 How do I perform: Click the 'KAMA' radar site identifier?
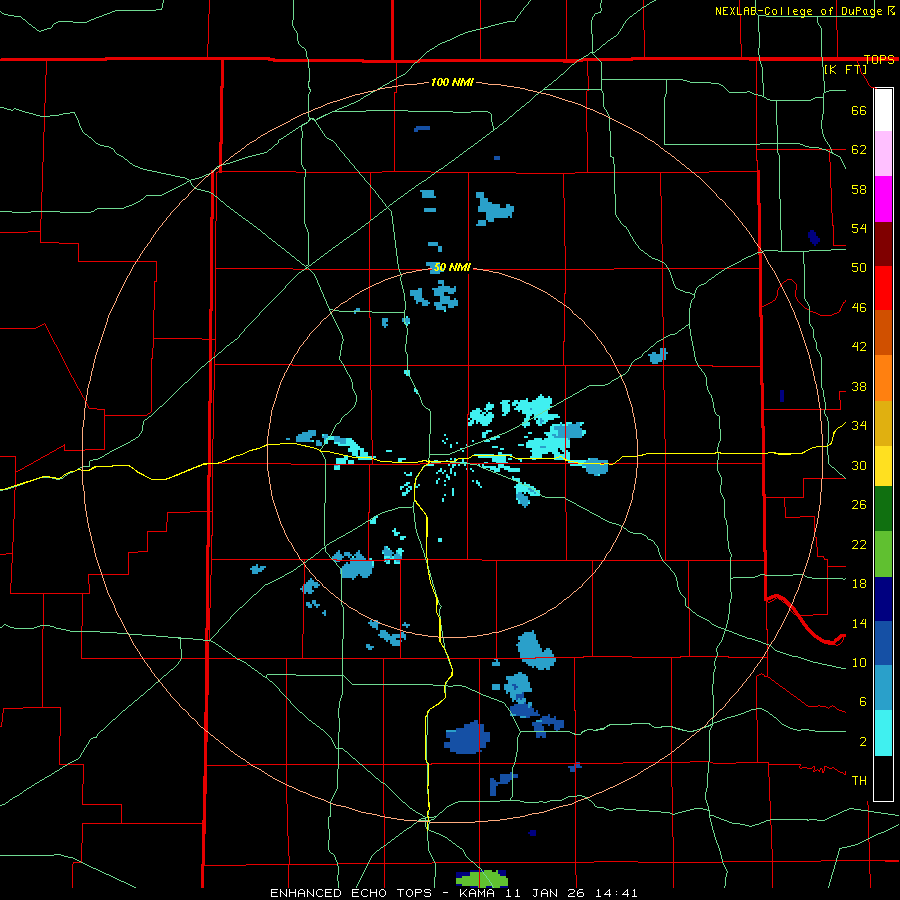pos(476,893)
